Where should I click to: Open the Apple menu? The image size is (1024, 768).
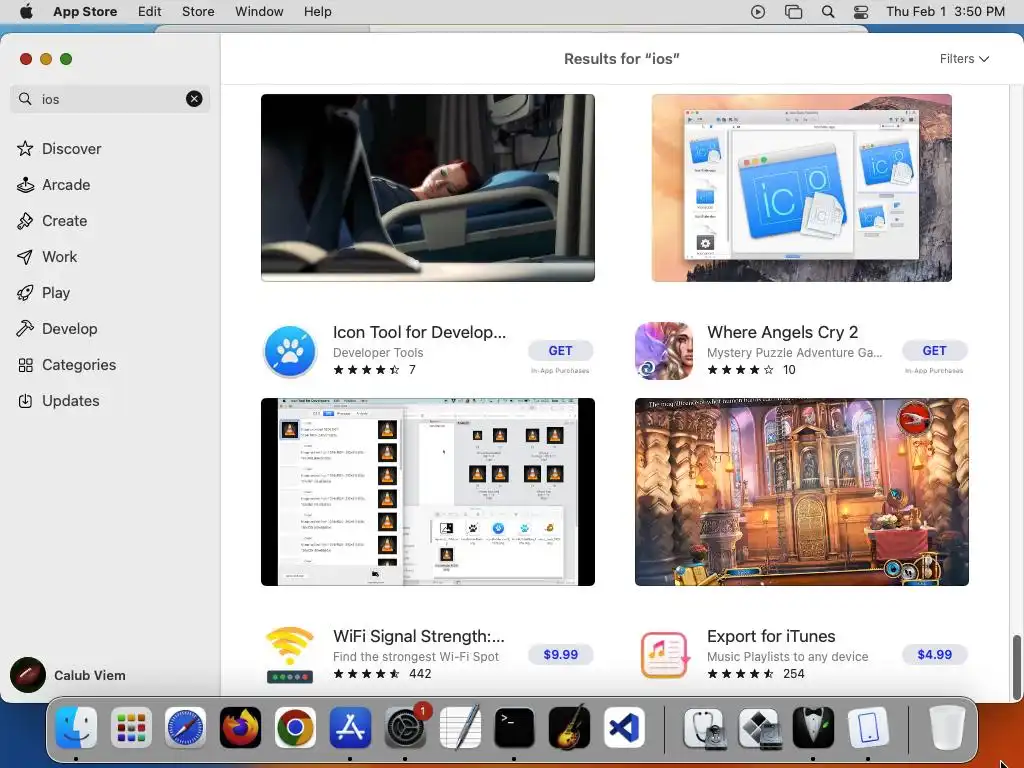click(x=26, y=12)
